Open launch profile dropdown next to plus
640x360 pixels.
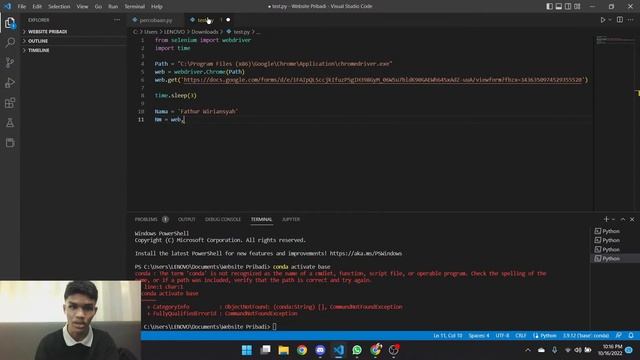point(613,219)
